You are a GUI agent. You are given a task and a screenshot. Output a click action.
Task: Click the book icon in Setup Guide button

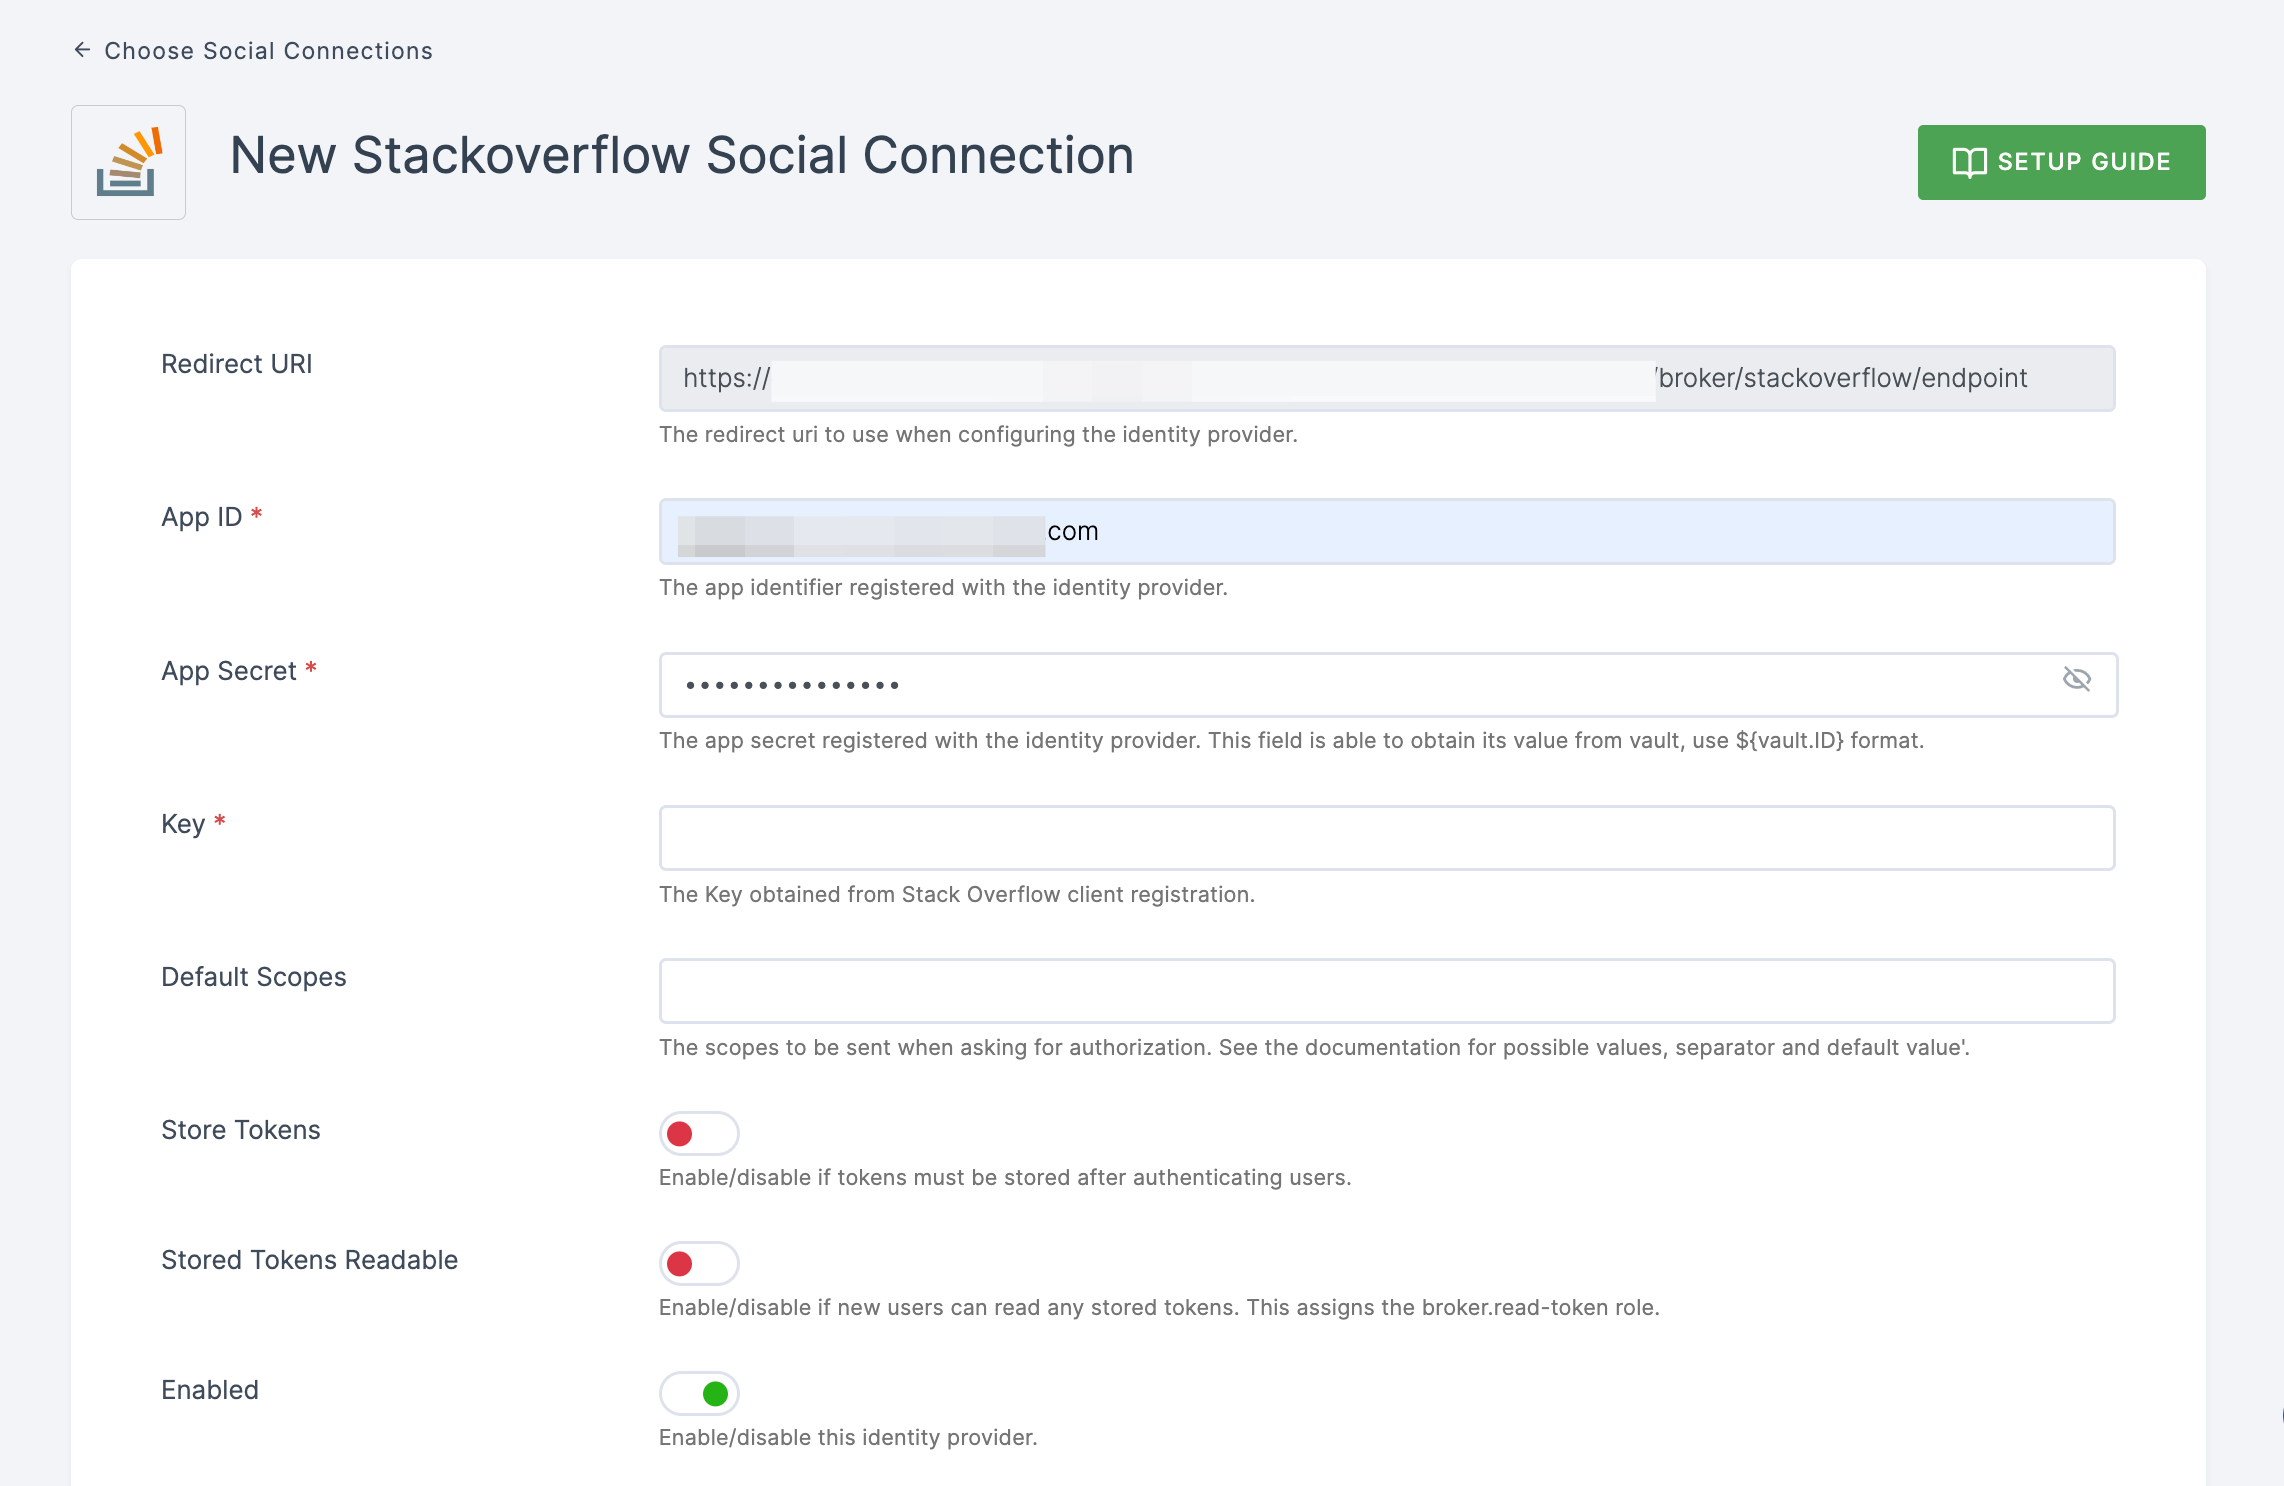pos(1969,162)
